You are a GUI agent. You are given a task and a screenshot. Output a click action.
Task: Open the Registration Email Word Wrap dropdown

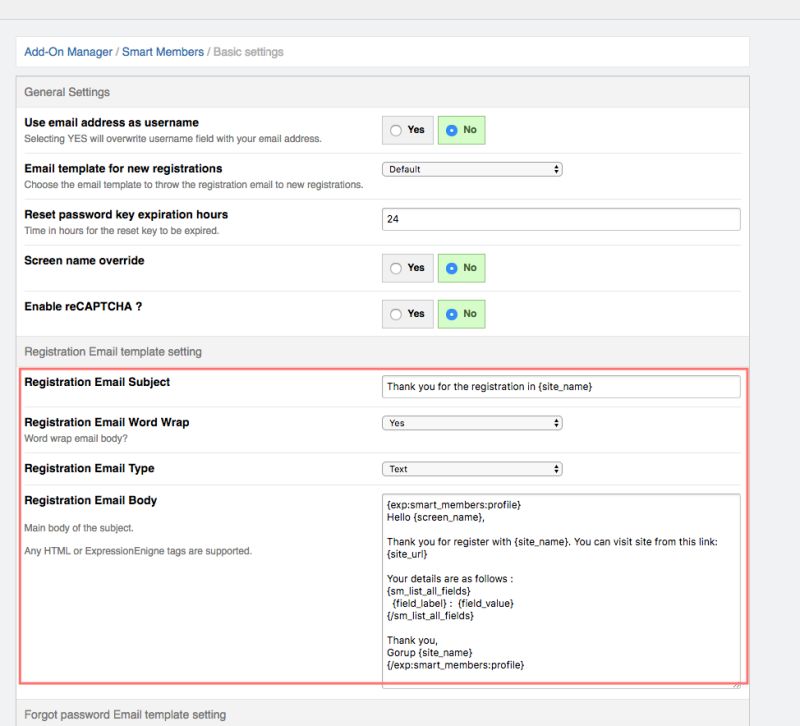click(x=472, y=422)
